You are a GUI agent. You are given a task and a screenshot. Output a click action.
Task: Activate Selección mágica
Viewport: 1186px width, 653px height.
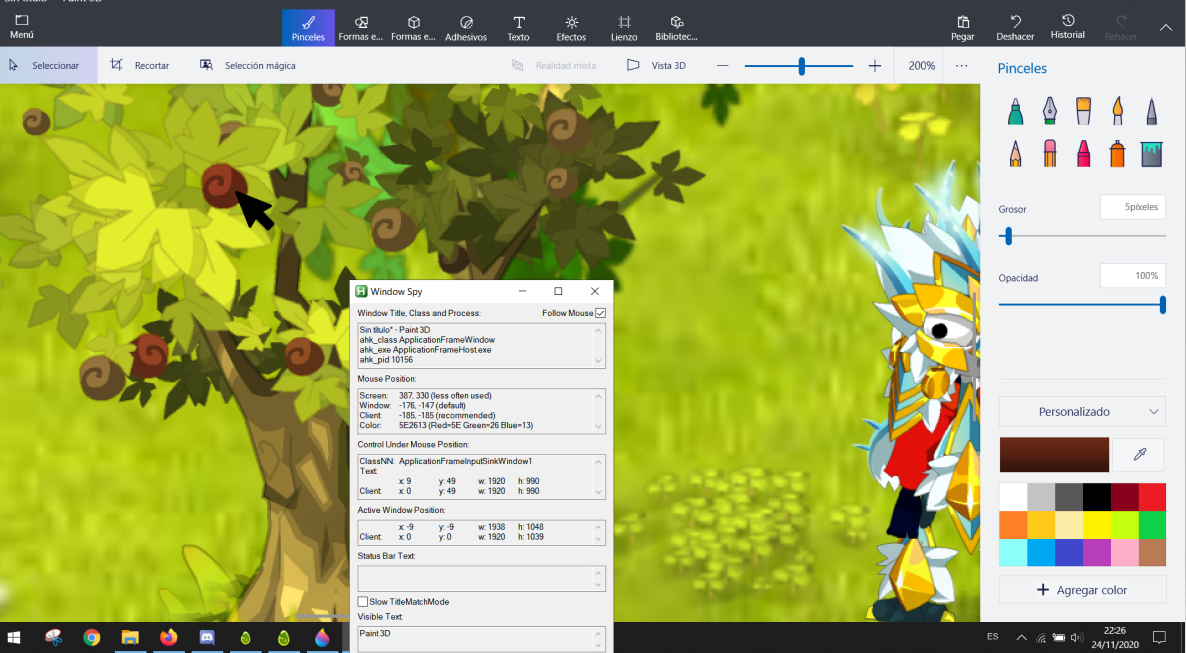click(247, 65)
